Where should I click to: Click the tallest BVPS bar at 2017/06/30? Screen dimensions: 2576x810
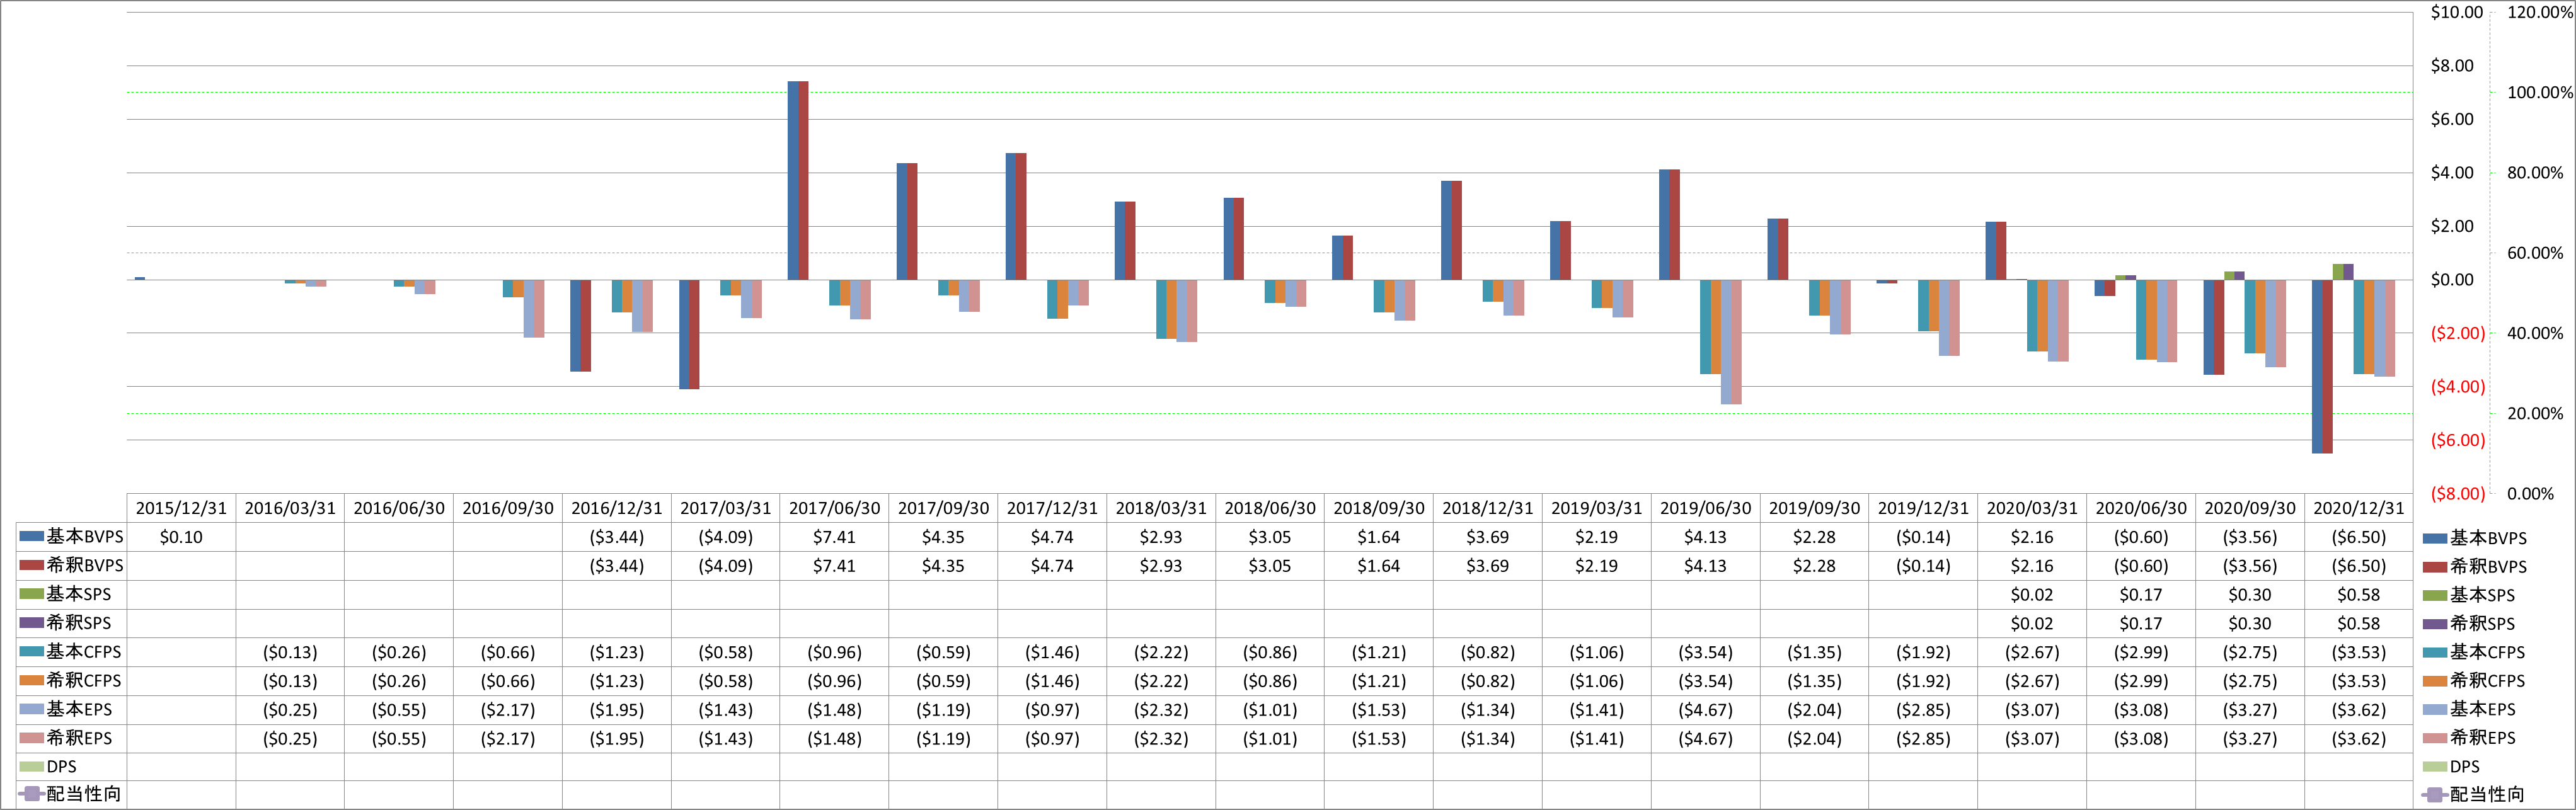798,181
